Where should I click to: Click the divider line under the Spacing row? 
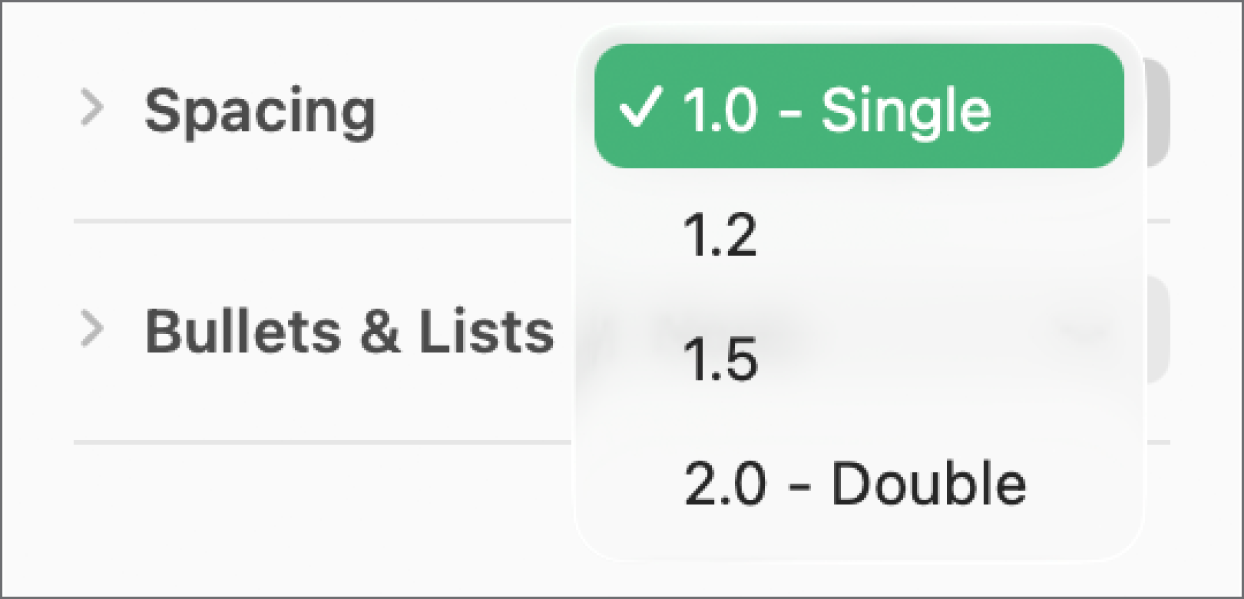(320, 221)
